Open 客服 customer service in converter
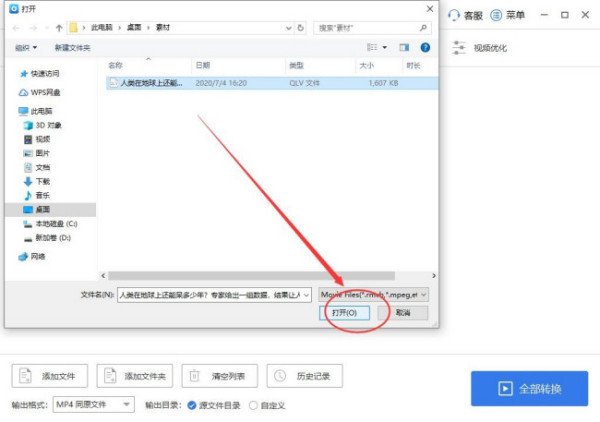Viewport: 600px width, 422px height. (465, 15)
